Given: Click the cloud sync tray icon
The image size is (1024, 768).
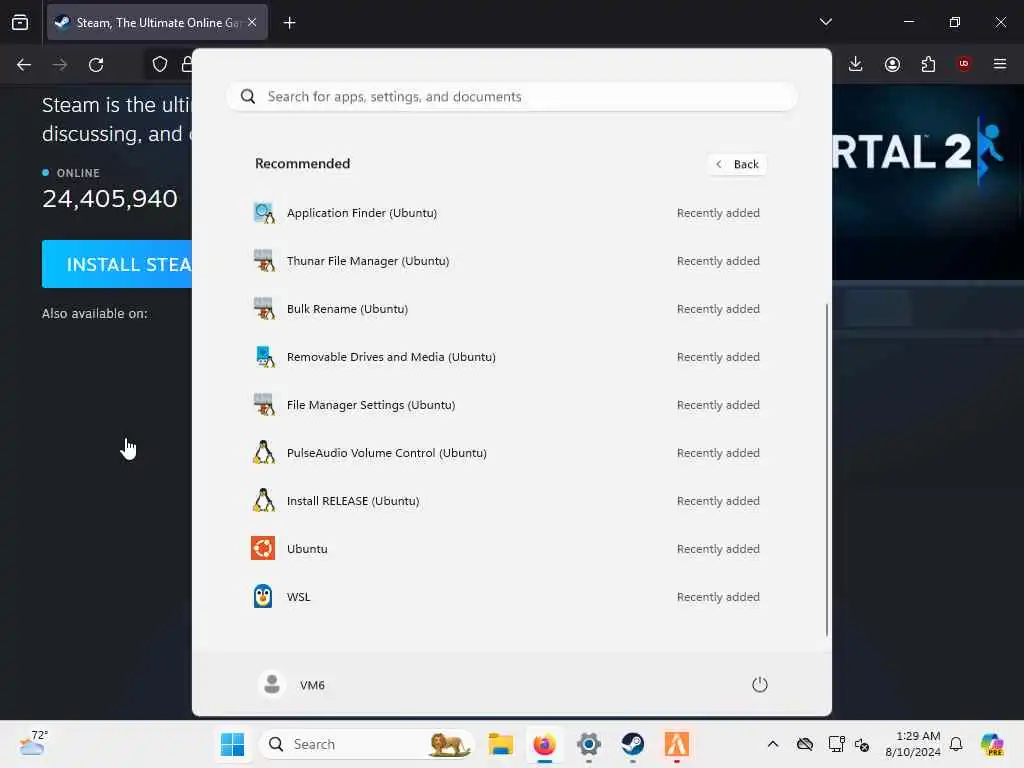Looking at the screenshot, I should pyautogui.click(x=805, y=744).
